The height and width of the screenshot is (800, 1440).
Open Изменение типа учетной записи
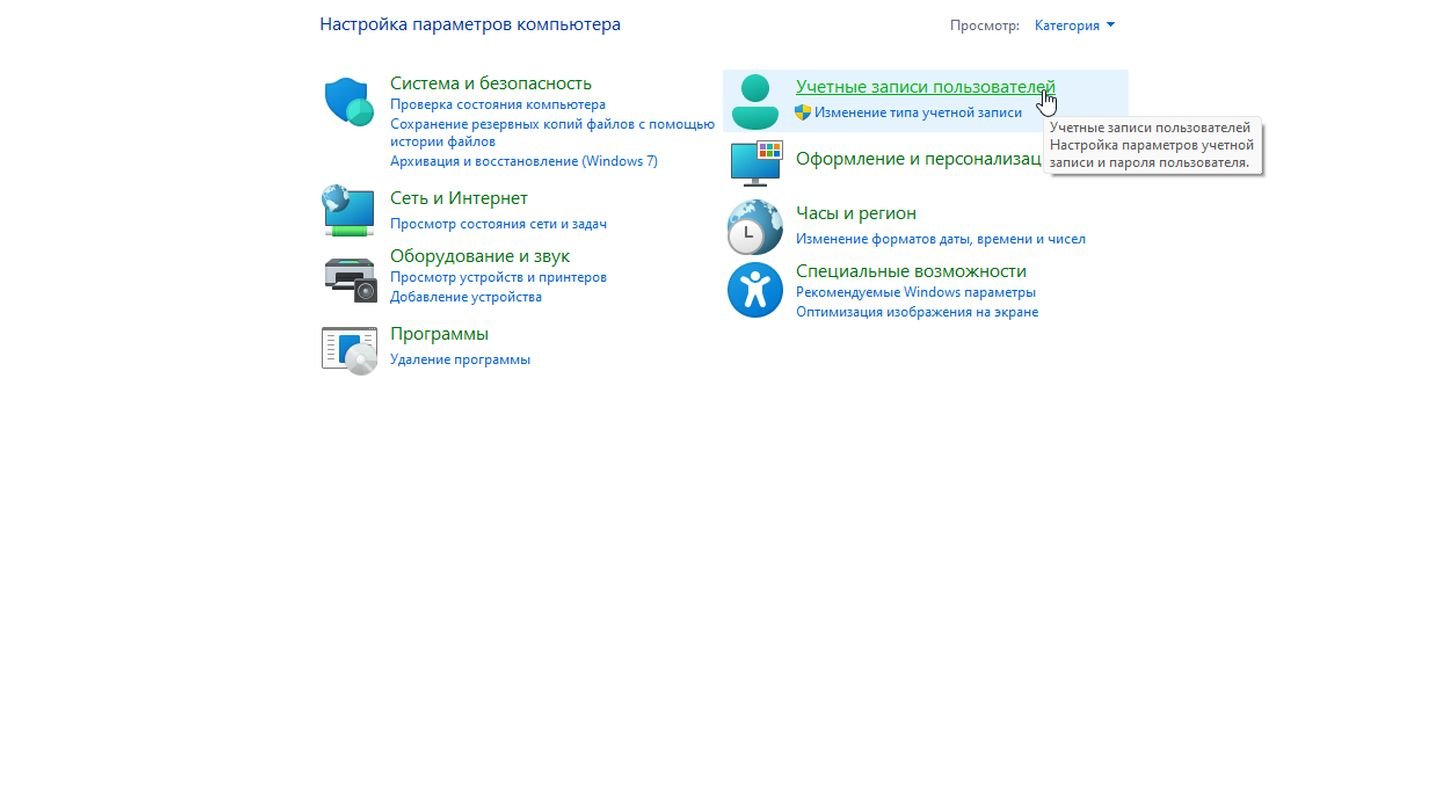click(x=917, y=113)
